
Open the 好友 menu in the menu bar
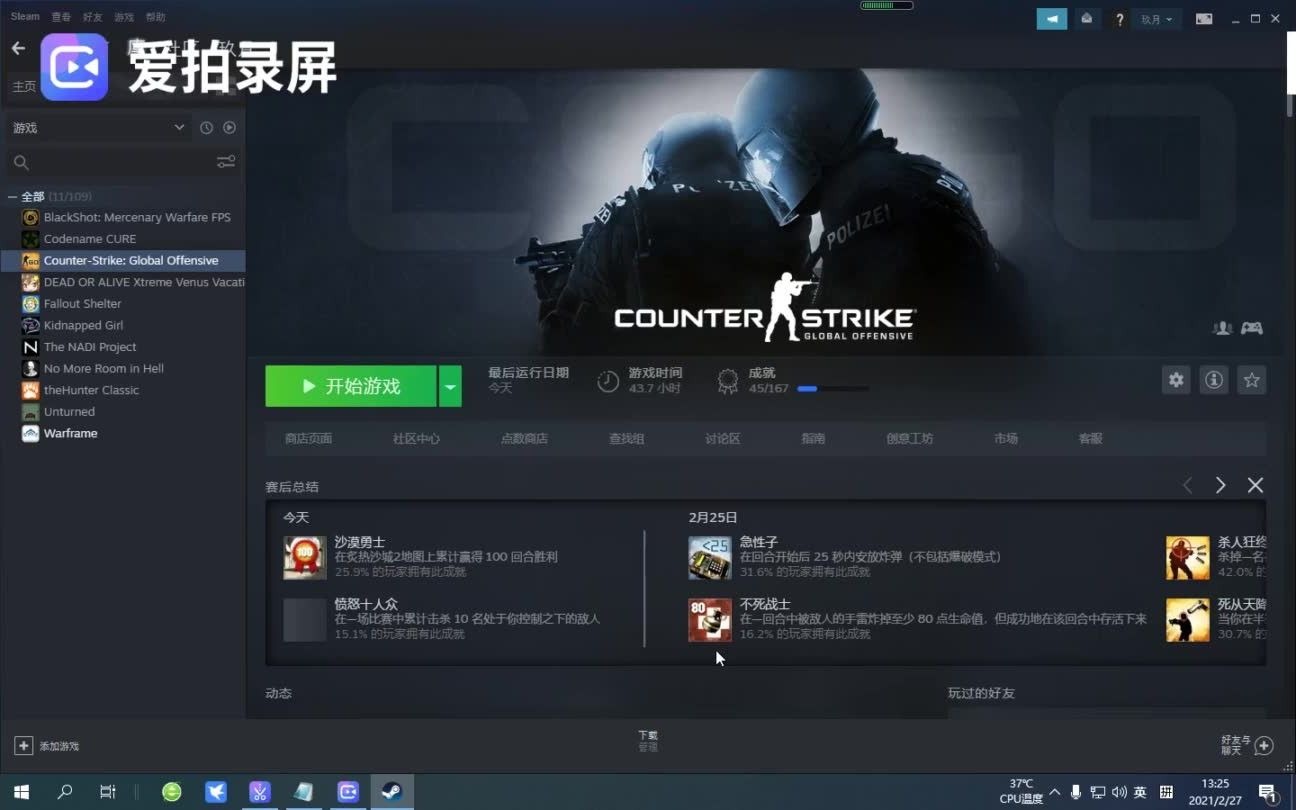pos(91,16)
